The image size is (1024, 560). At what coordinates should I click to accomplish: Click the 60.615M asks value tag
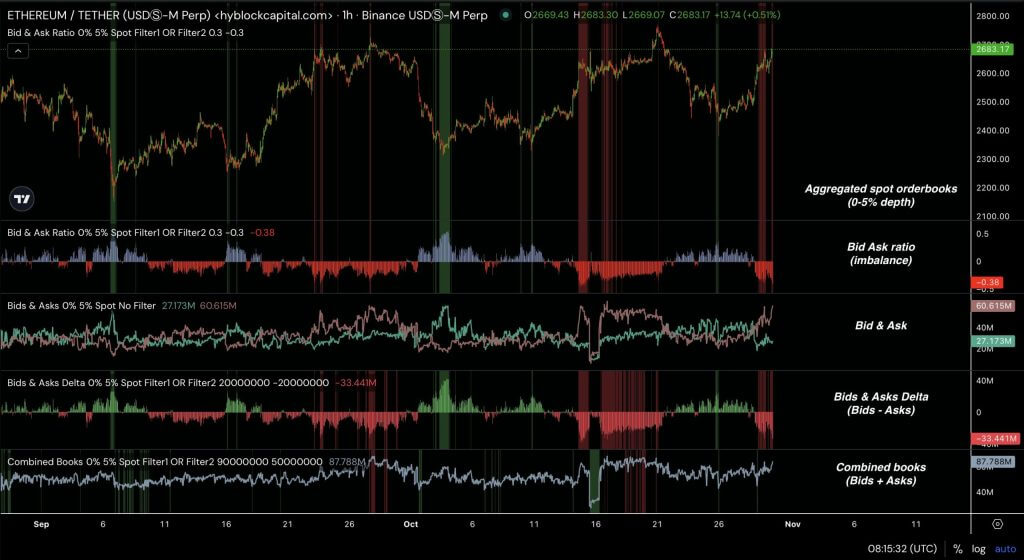[x=993, y=305]
